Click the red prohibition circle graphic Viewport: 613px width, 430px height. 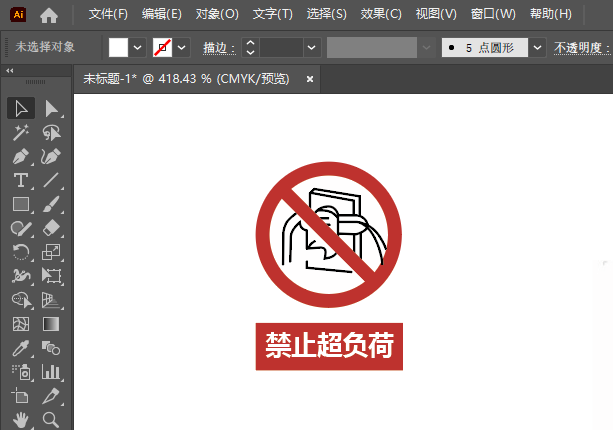click(329, 235)
